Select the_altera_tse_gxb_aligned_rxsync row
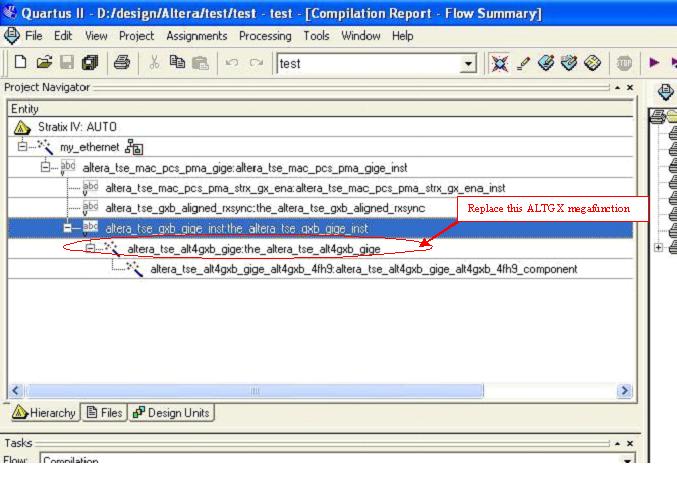Viewport: 677px width, 499px height. pos(320,208)
